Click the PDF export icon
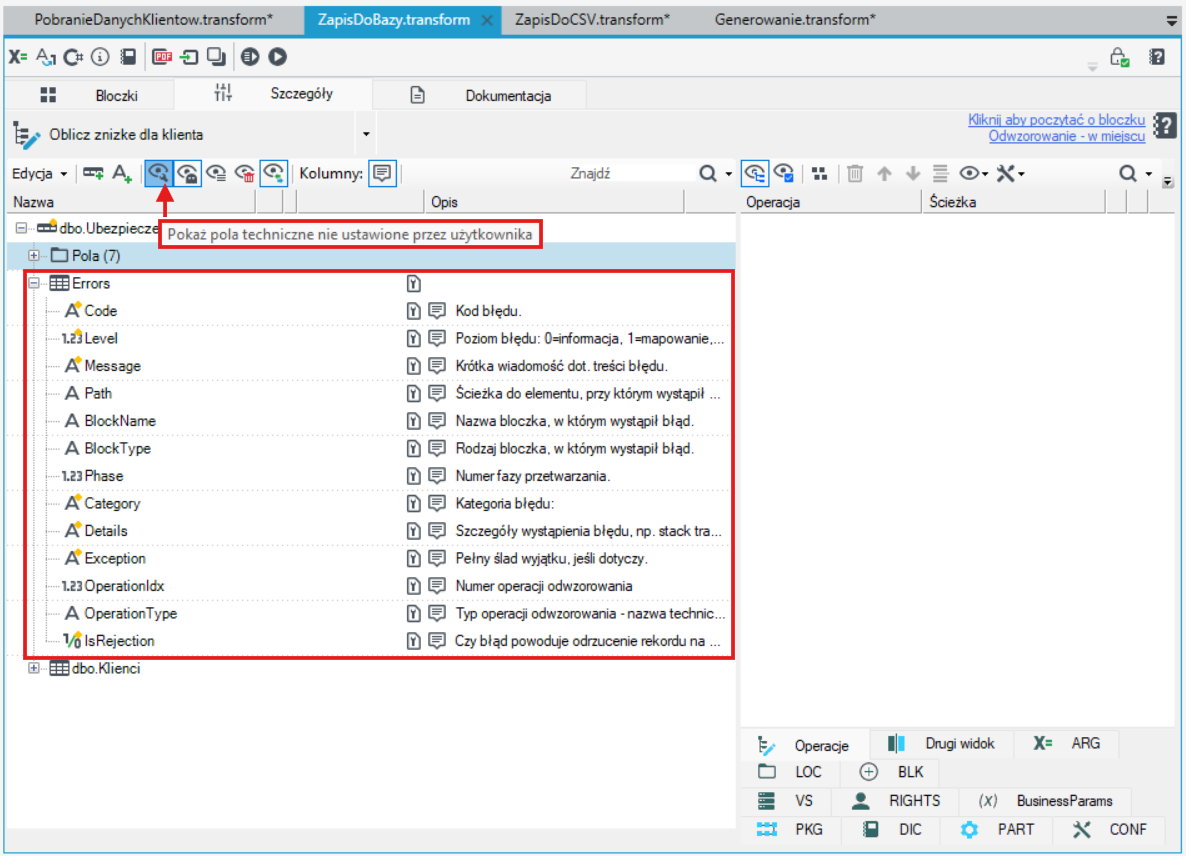 (162, 57)
